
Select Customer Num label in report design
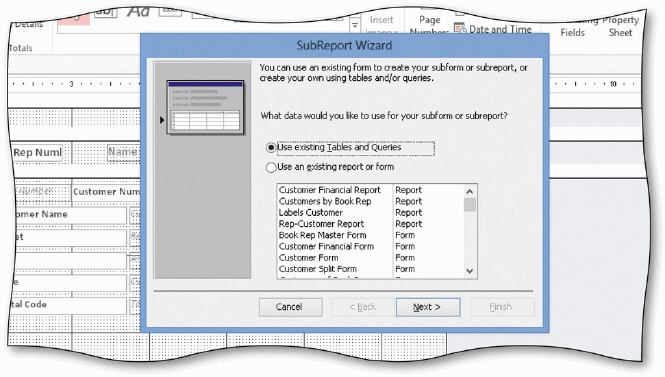click(106, 192)
